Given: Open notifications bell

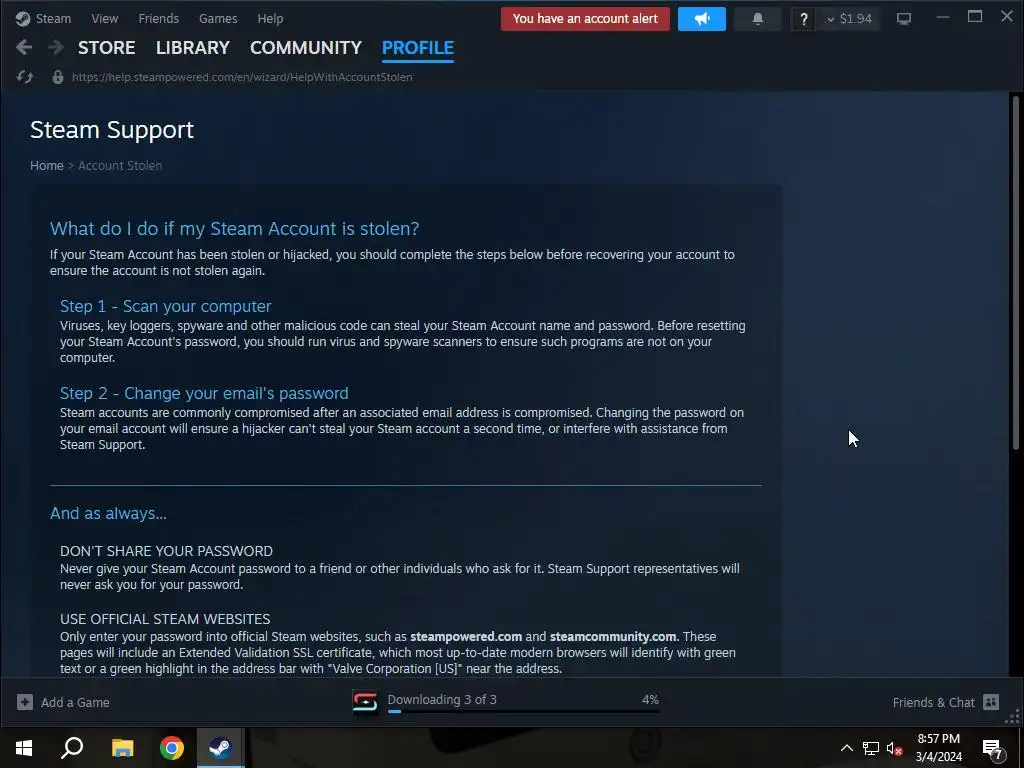Looking at the screenshot, I should (758, 19).
